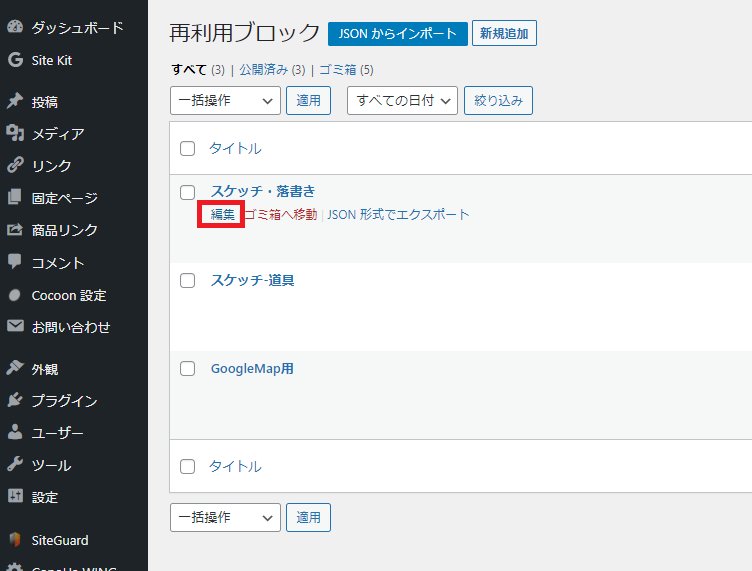The height and width of the screenshot is (571, 752).
Task: Click the person icon beside ユーザー
Action: click(15, 432)
